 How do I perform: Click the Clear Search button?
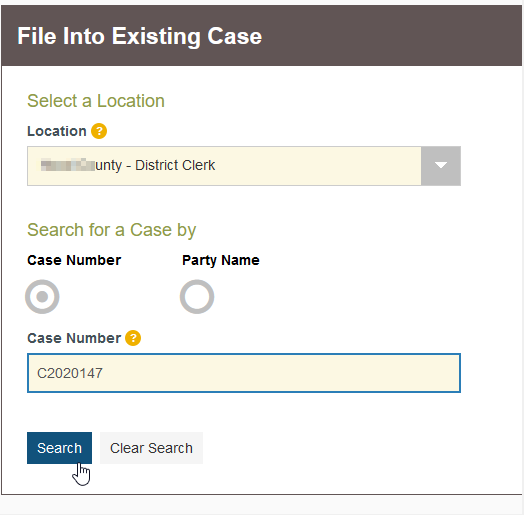pos(151,448)
